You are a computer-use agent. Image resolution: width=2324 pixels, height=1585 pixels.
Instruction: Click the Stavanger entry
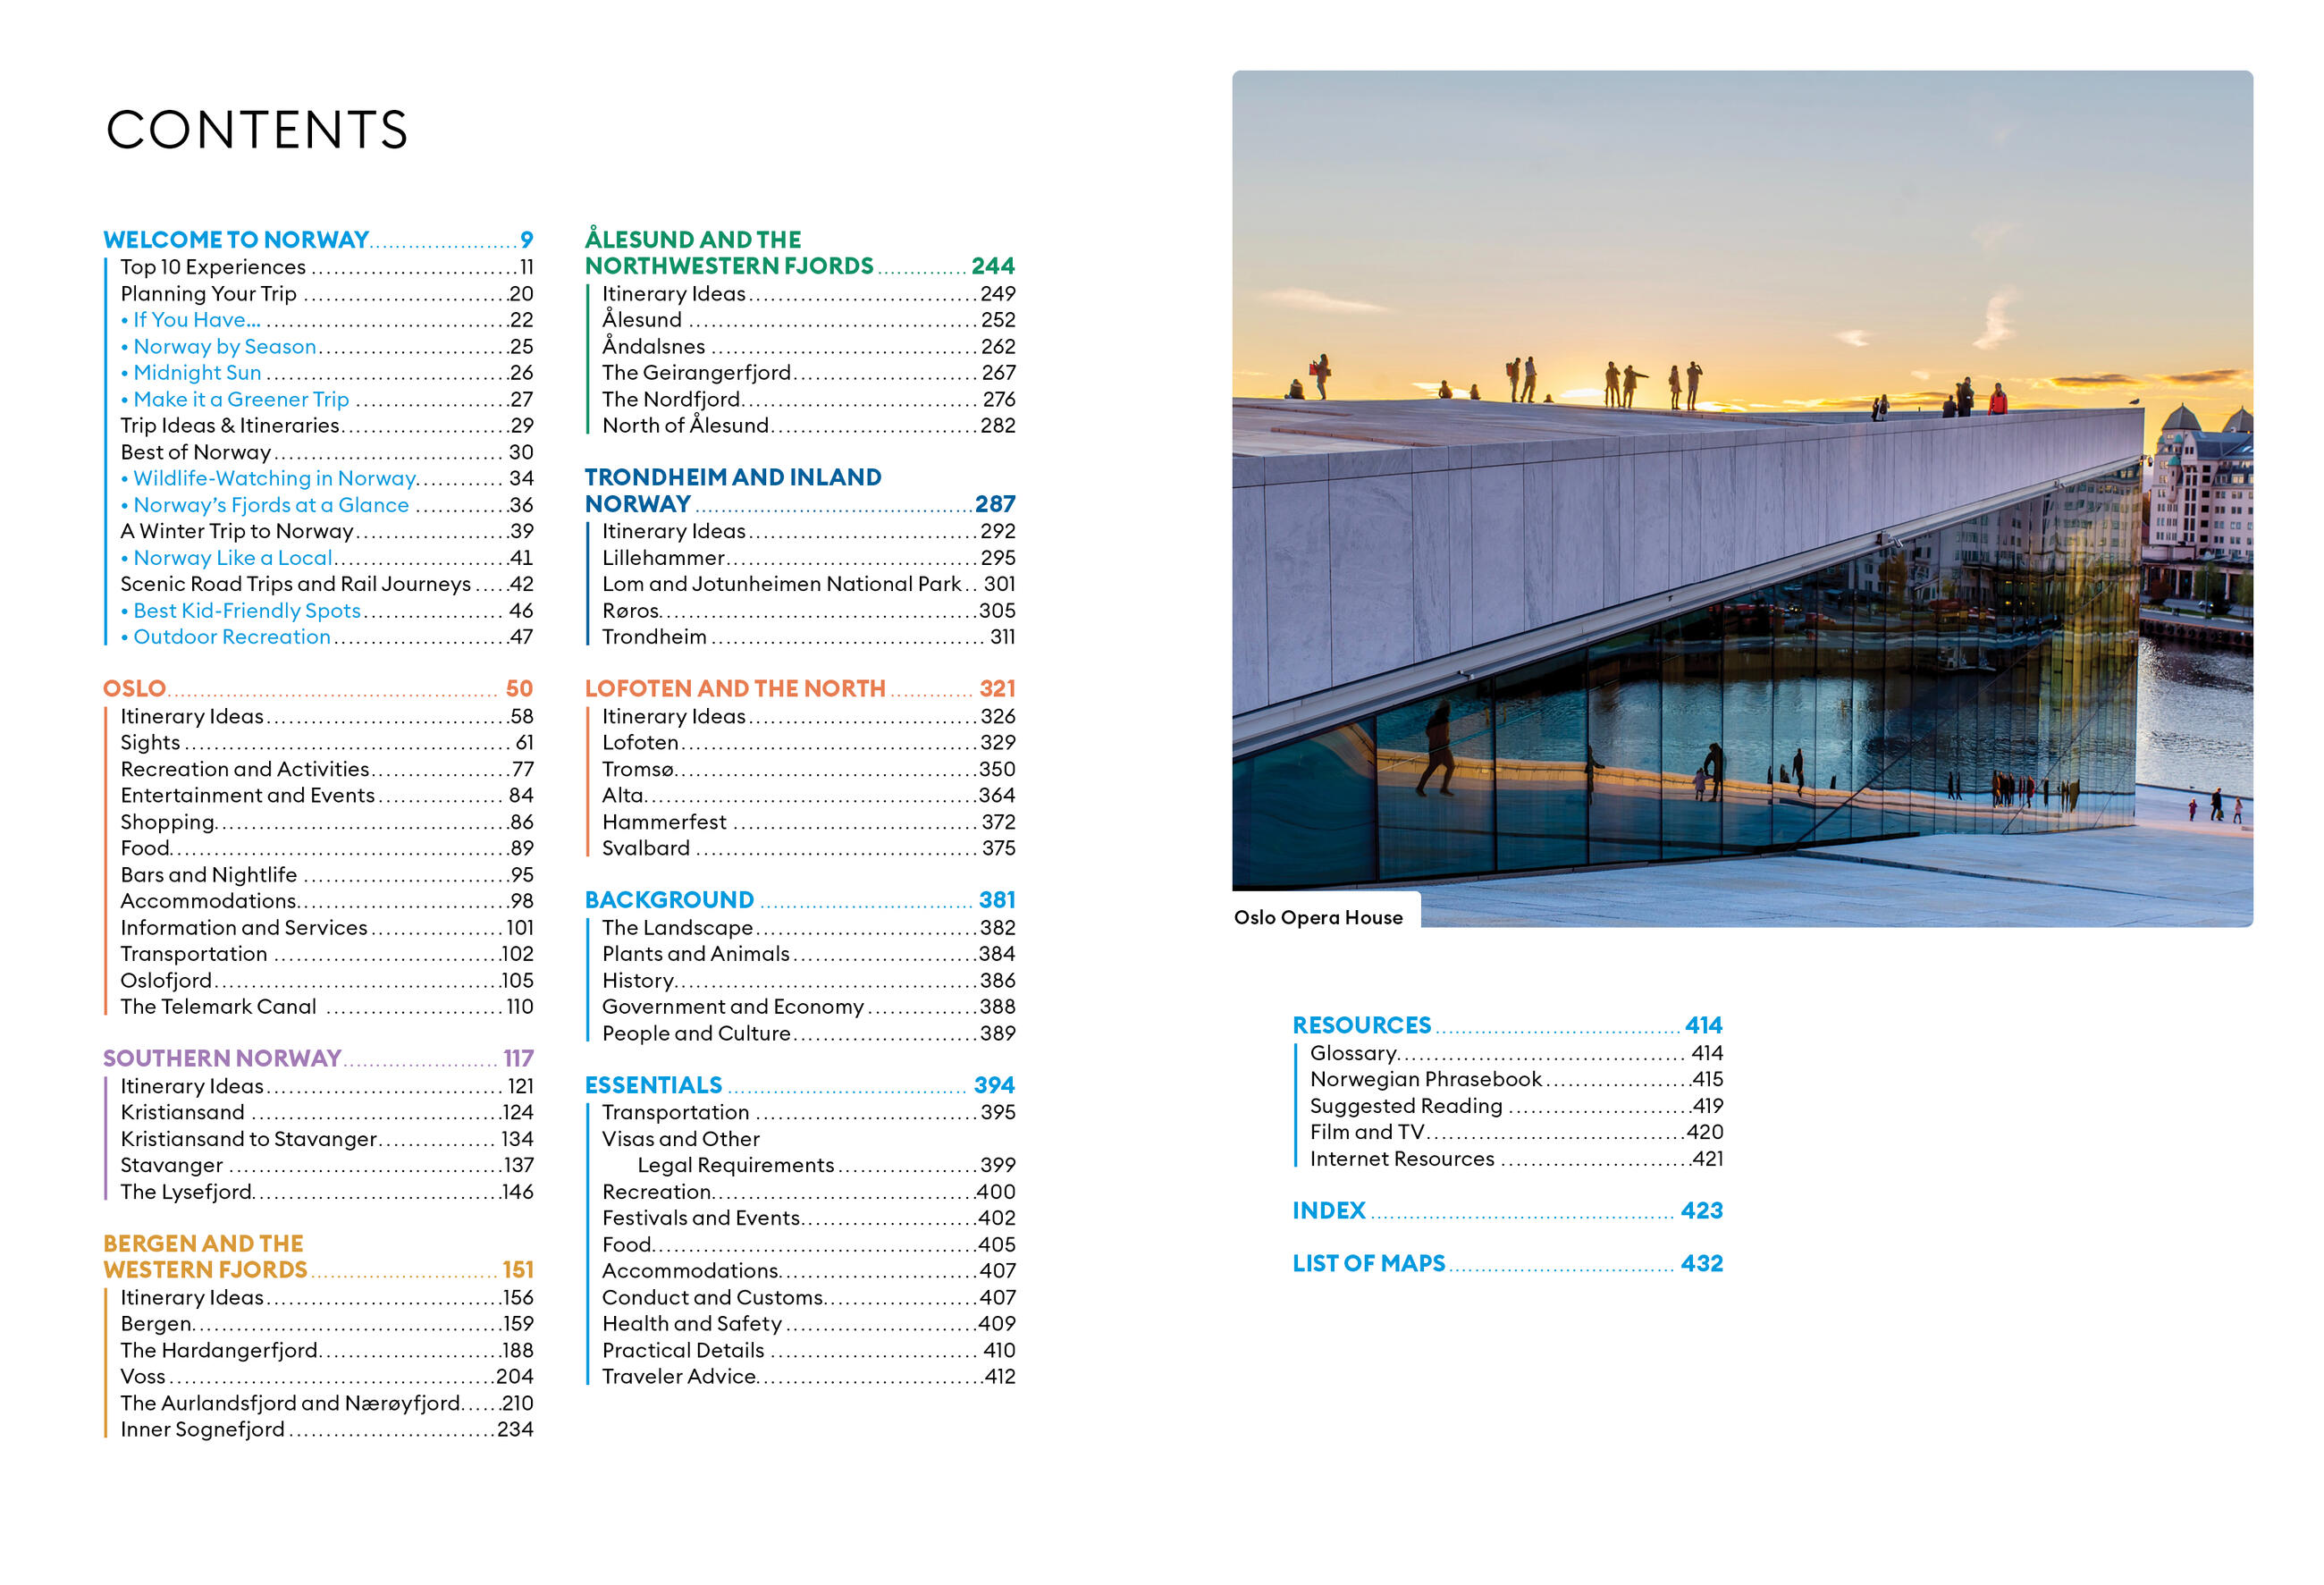click(x=172, y=1165)
